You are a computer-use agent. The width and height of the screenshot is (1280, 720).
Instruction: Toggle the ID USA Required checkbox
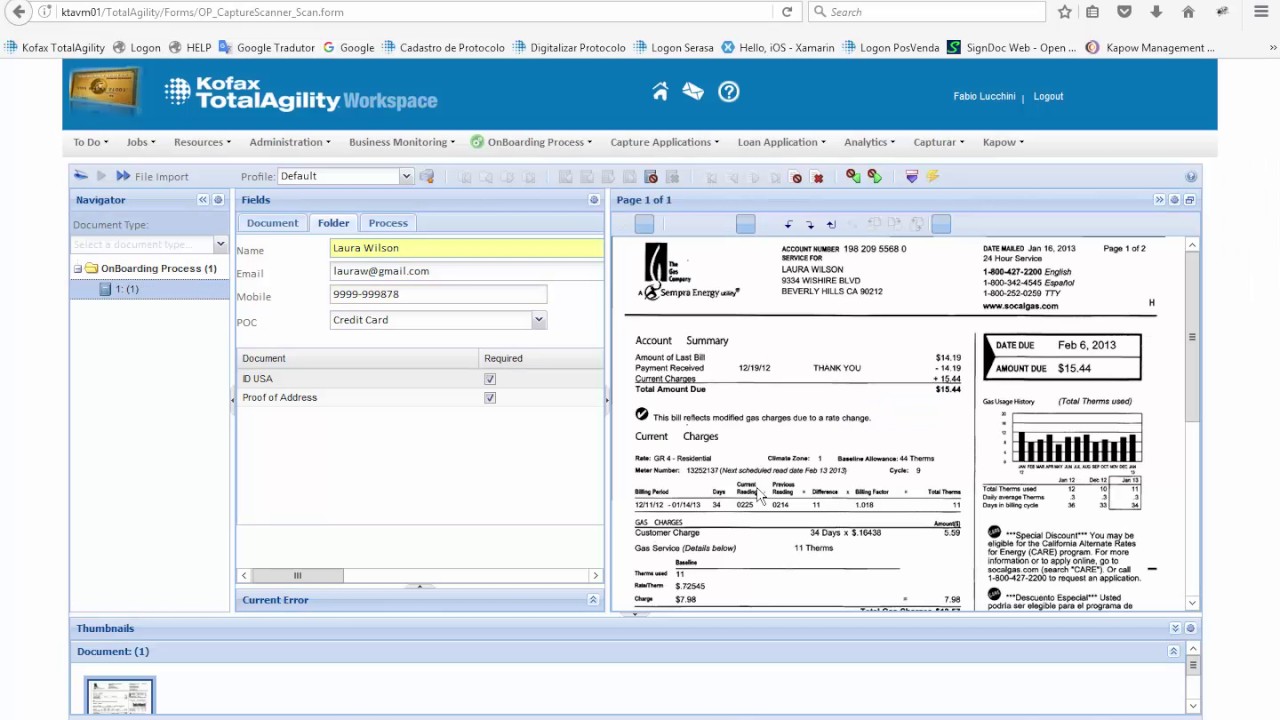click(490, 379)
